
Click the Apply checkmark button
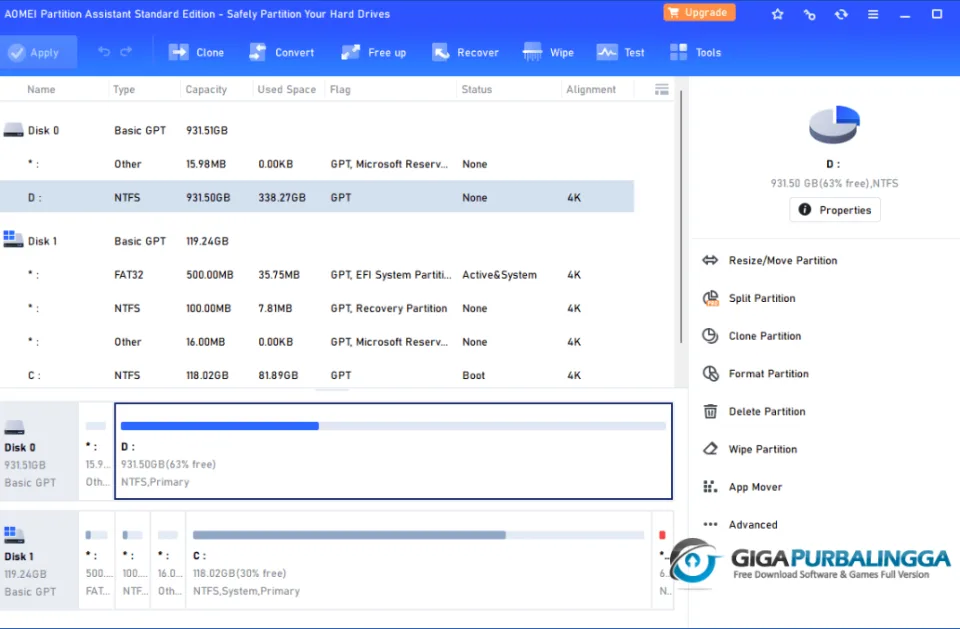coord(38,52)
